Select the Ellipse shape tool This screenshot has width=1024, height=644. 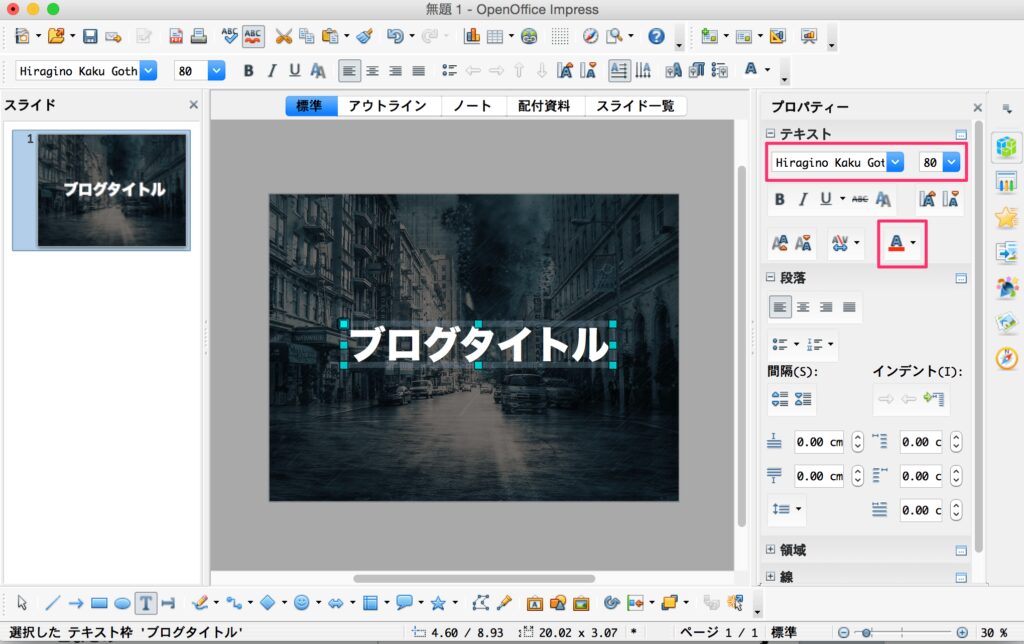point(122,603)
